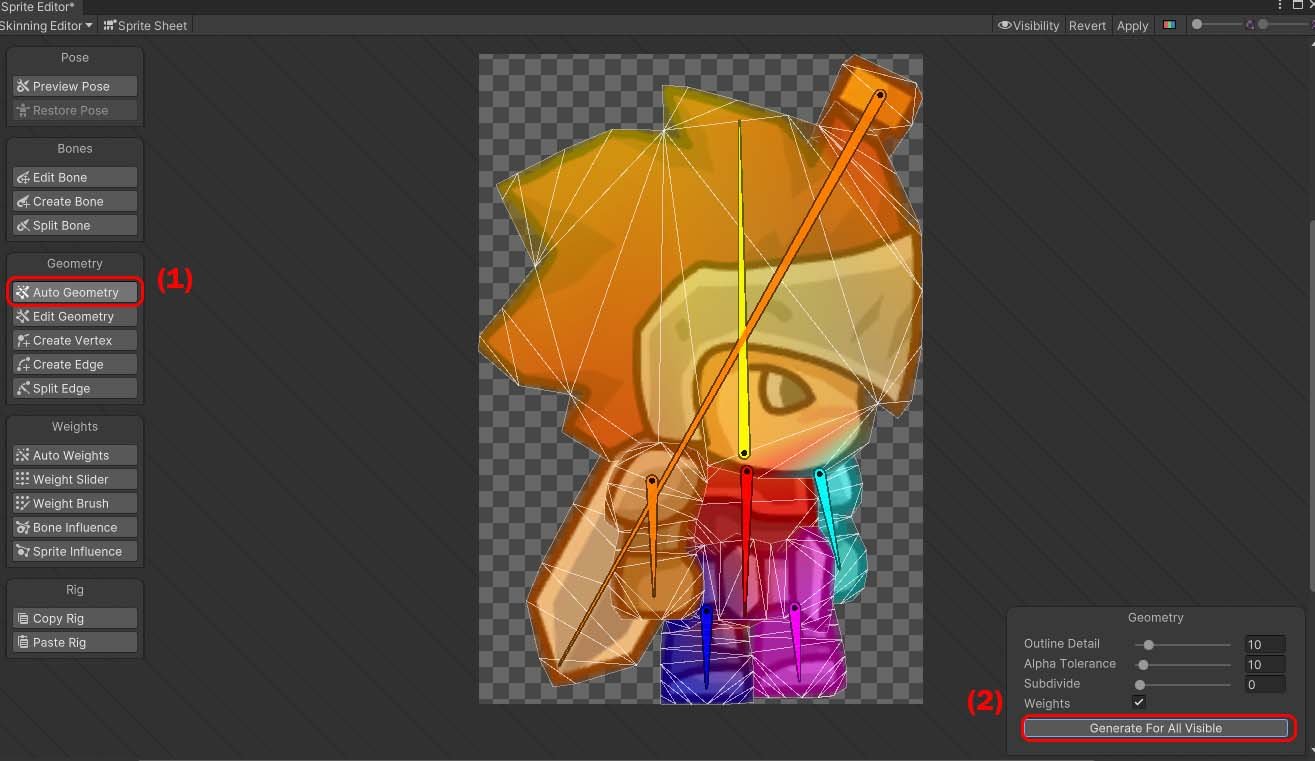1315x761 pixels.
Task: Select the Edit Bone tool
Action: pyautogui.click(x=75, y=177)
